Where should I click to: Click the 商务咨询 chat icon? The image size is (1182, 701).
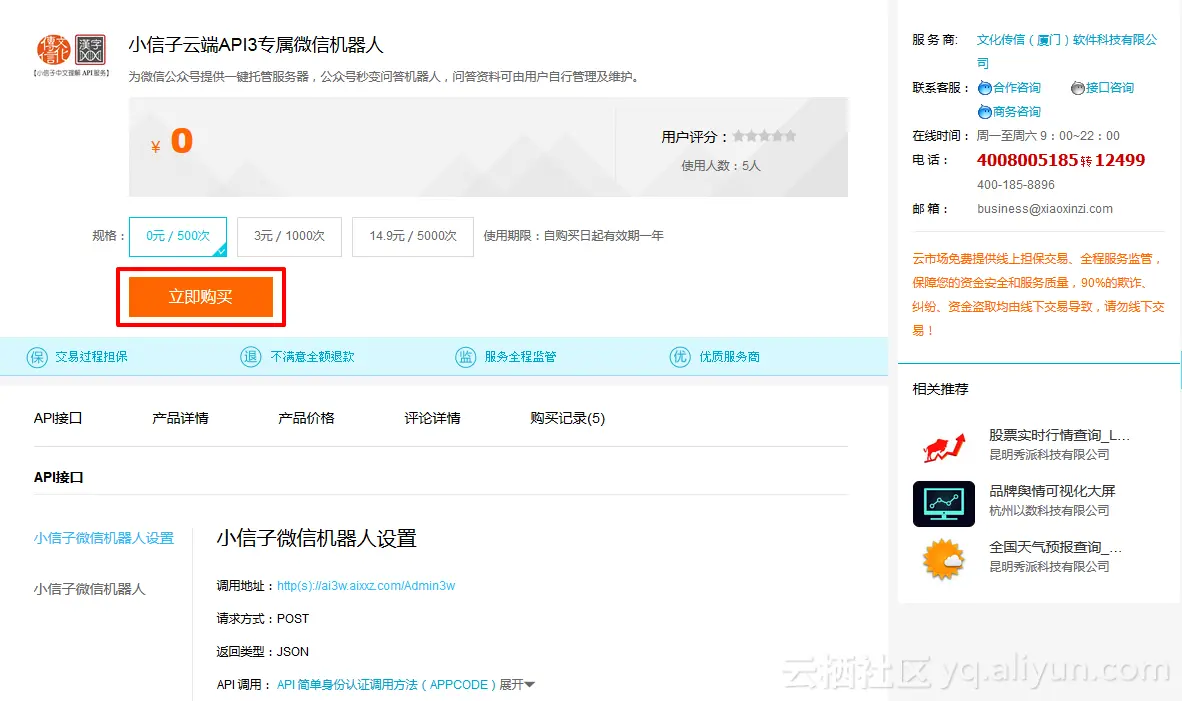pos(984,112)
